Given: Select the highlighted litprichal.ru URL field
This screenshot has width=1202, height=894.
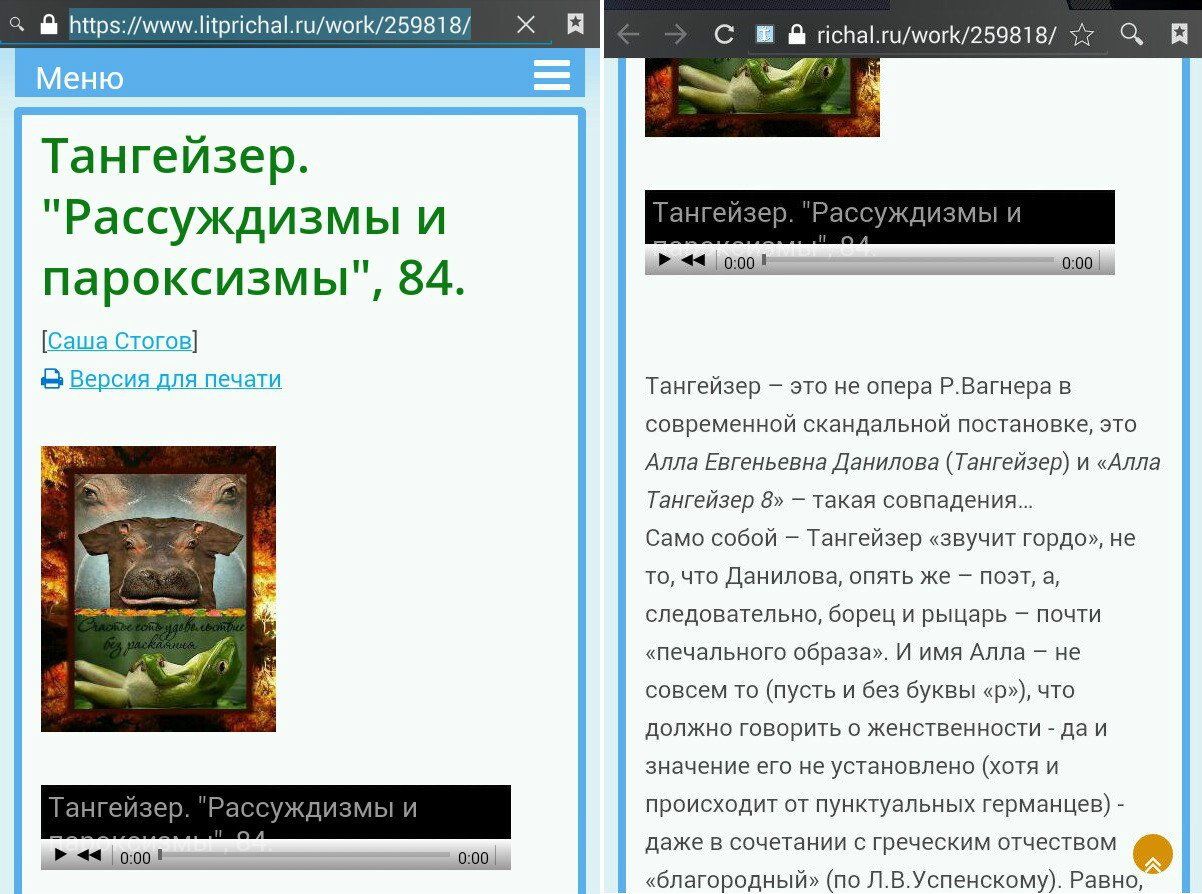Looking at the screenshot, I should pos(270,25).
